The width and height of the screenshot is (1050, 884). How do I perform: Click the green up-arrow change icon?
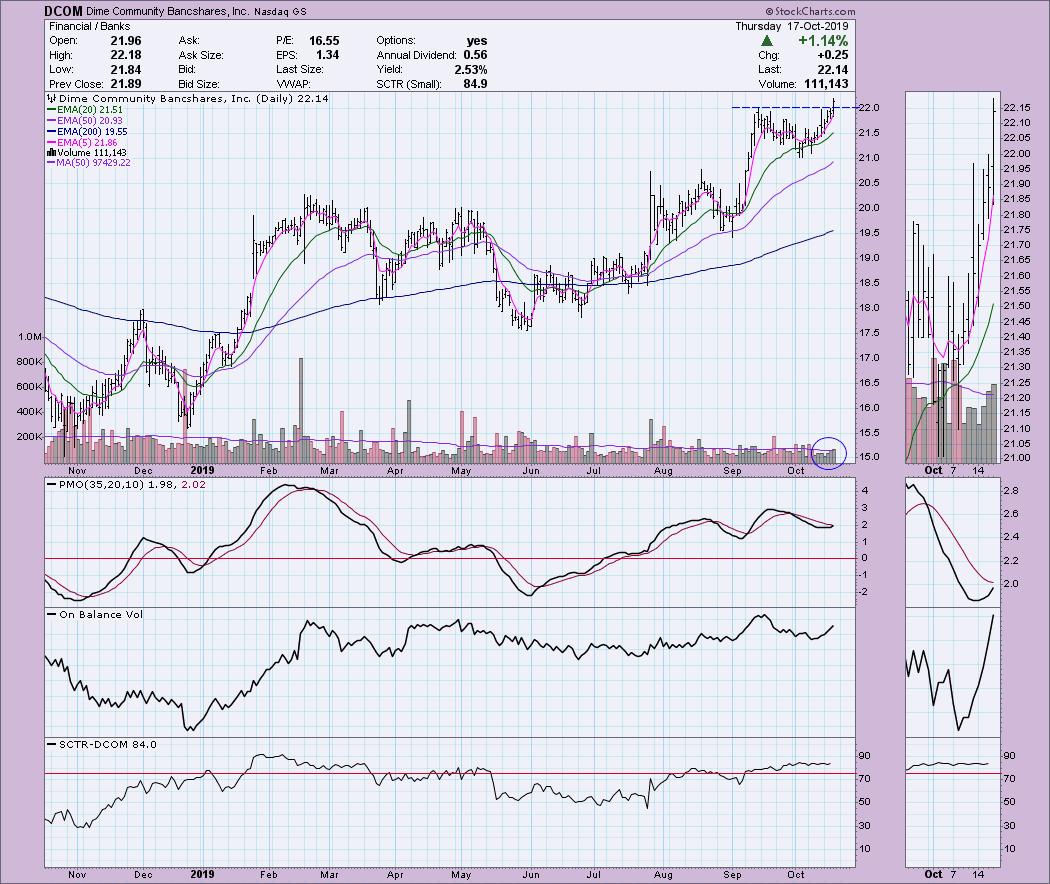click(767, 41)
